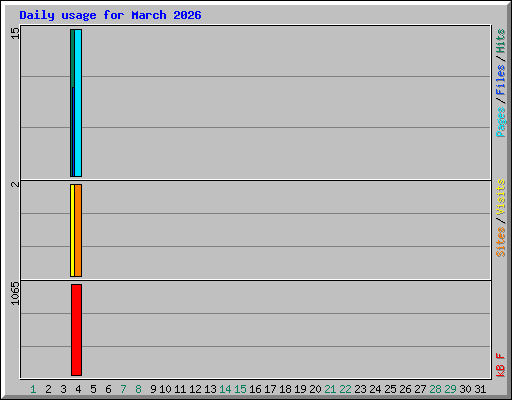Screen dimensions: 512x400
Task: Click day "16" on the x-axis
Action: pos(255,389)
